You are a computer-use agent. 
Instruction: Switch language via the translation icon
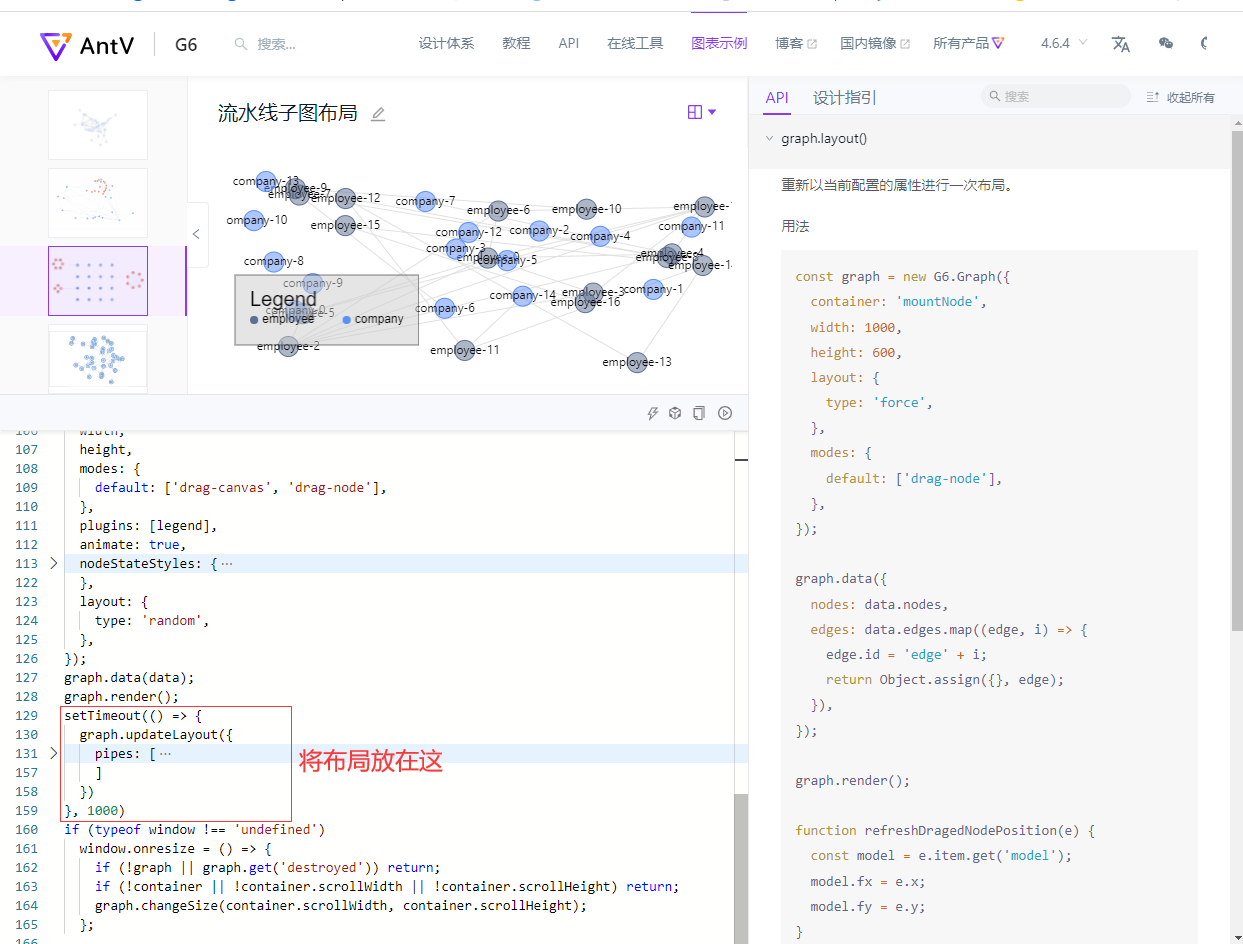1121,44
